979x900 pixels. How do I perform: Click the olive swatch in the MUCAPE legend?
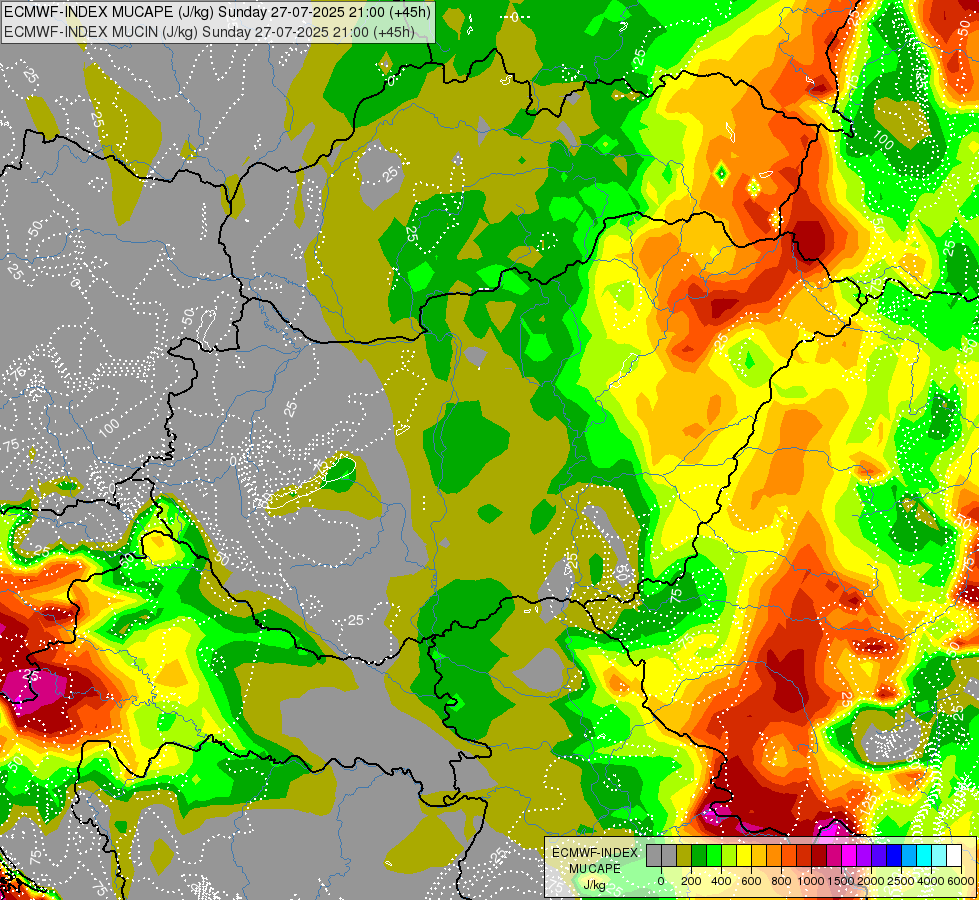coord(684,855)
